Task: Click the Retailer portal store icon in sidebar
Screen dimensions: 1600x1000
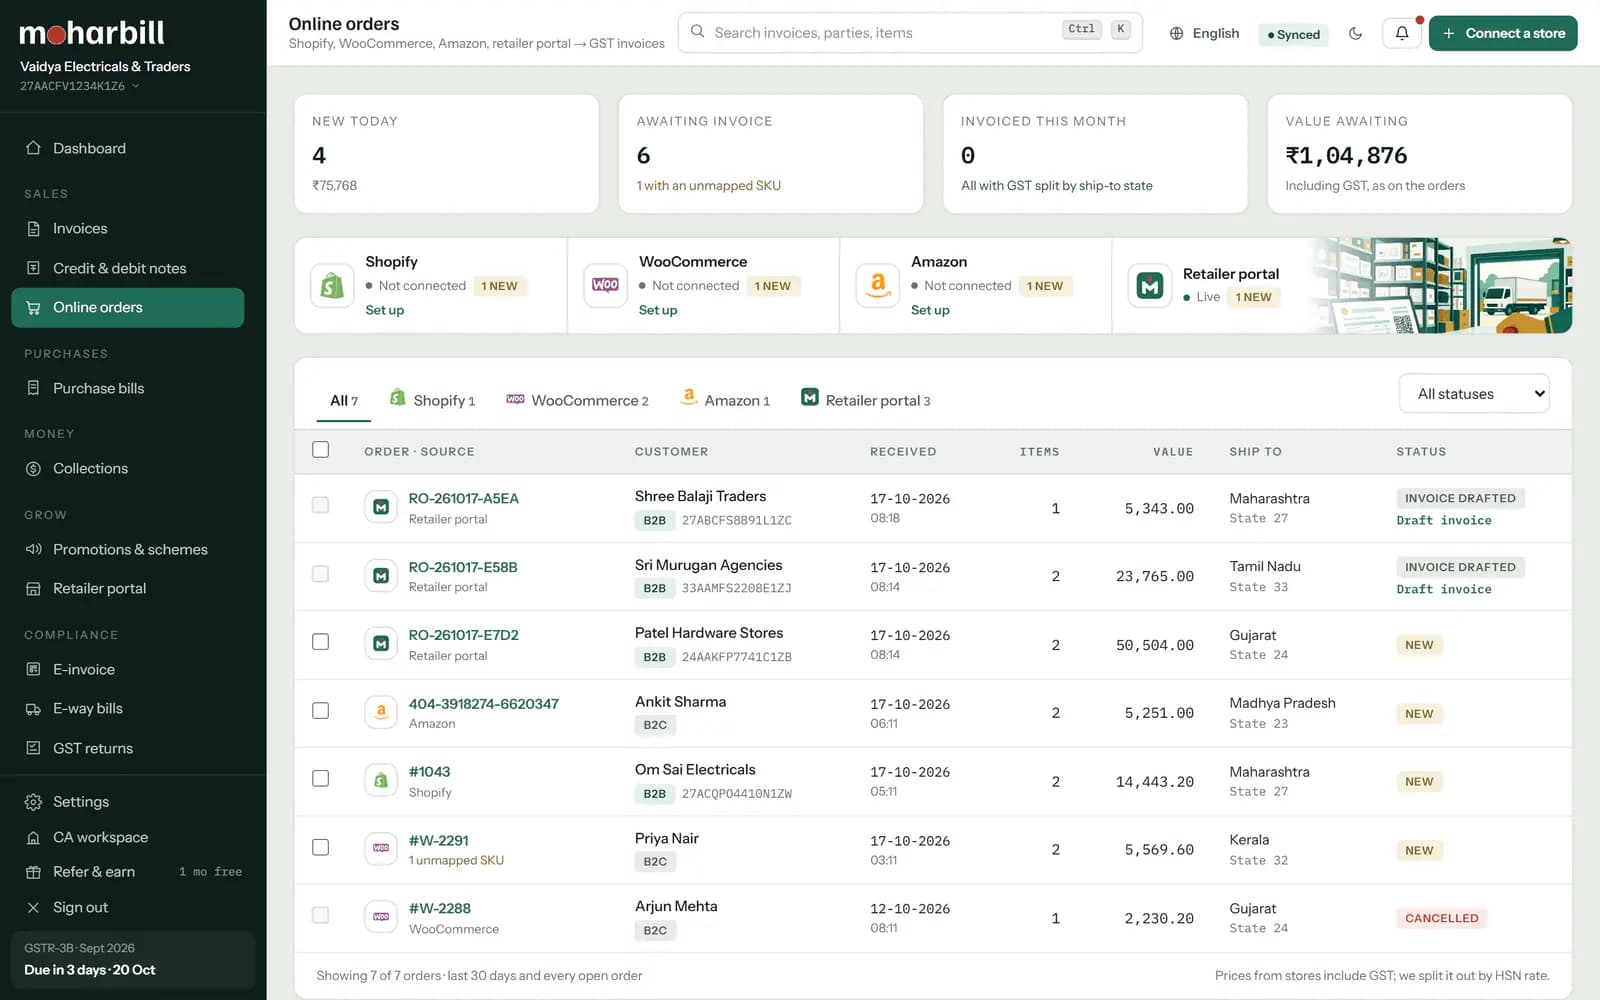Action: click(33, 588)
